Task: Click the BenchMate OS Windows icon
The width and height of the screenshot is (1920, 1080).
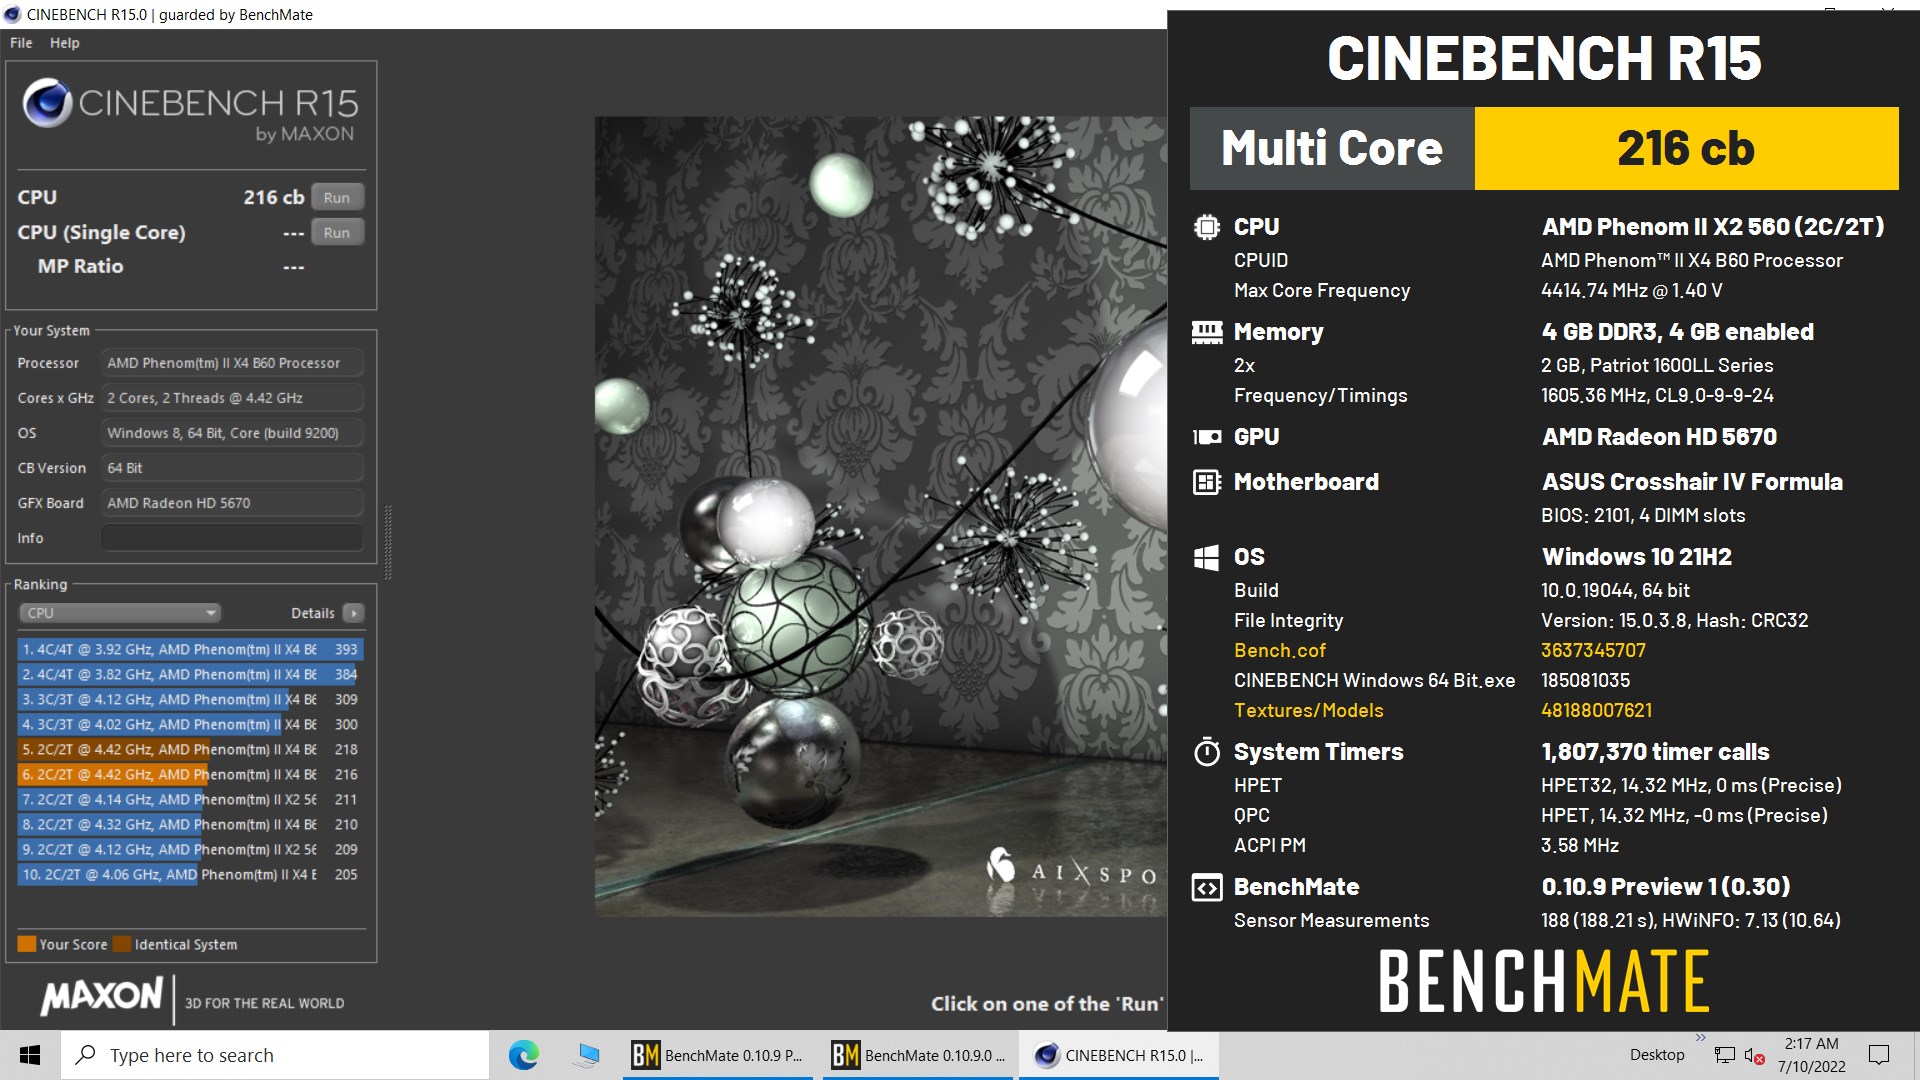Action: pos(1207,557)
